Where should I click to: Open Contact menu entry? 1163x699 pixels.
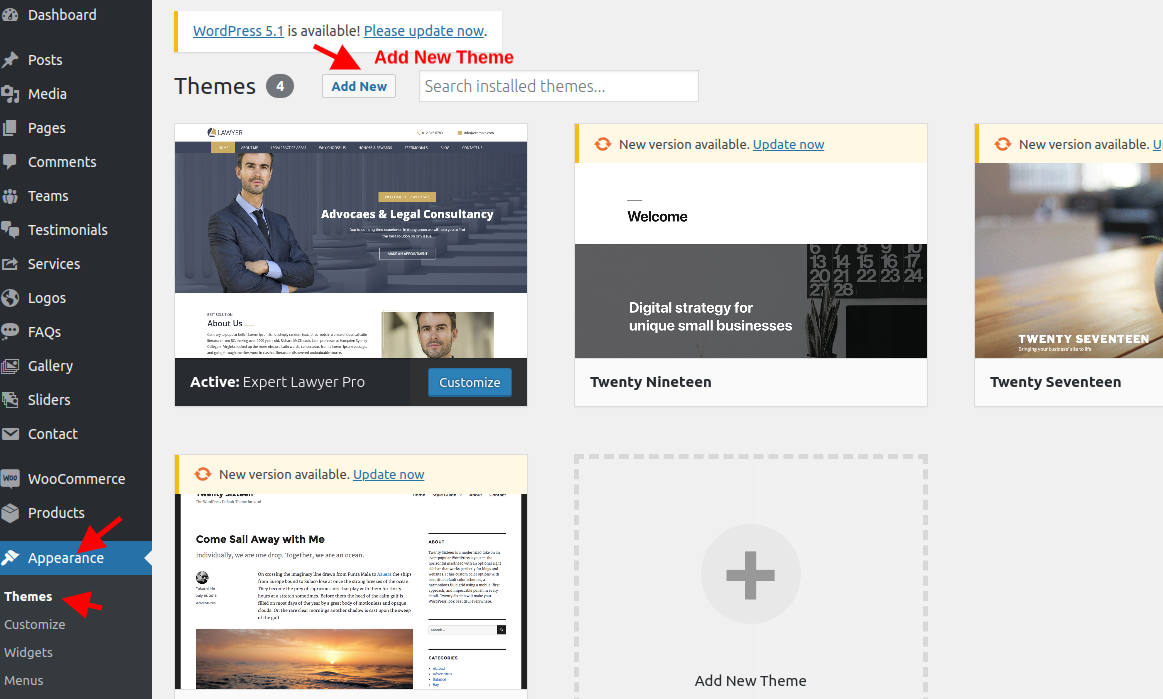tap(53, 434)
